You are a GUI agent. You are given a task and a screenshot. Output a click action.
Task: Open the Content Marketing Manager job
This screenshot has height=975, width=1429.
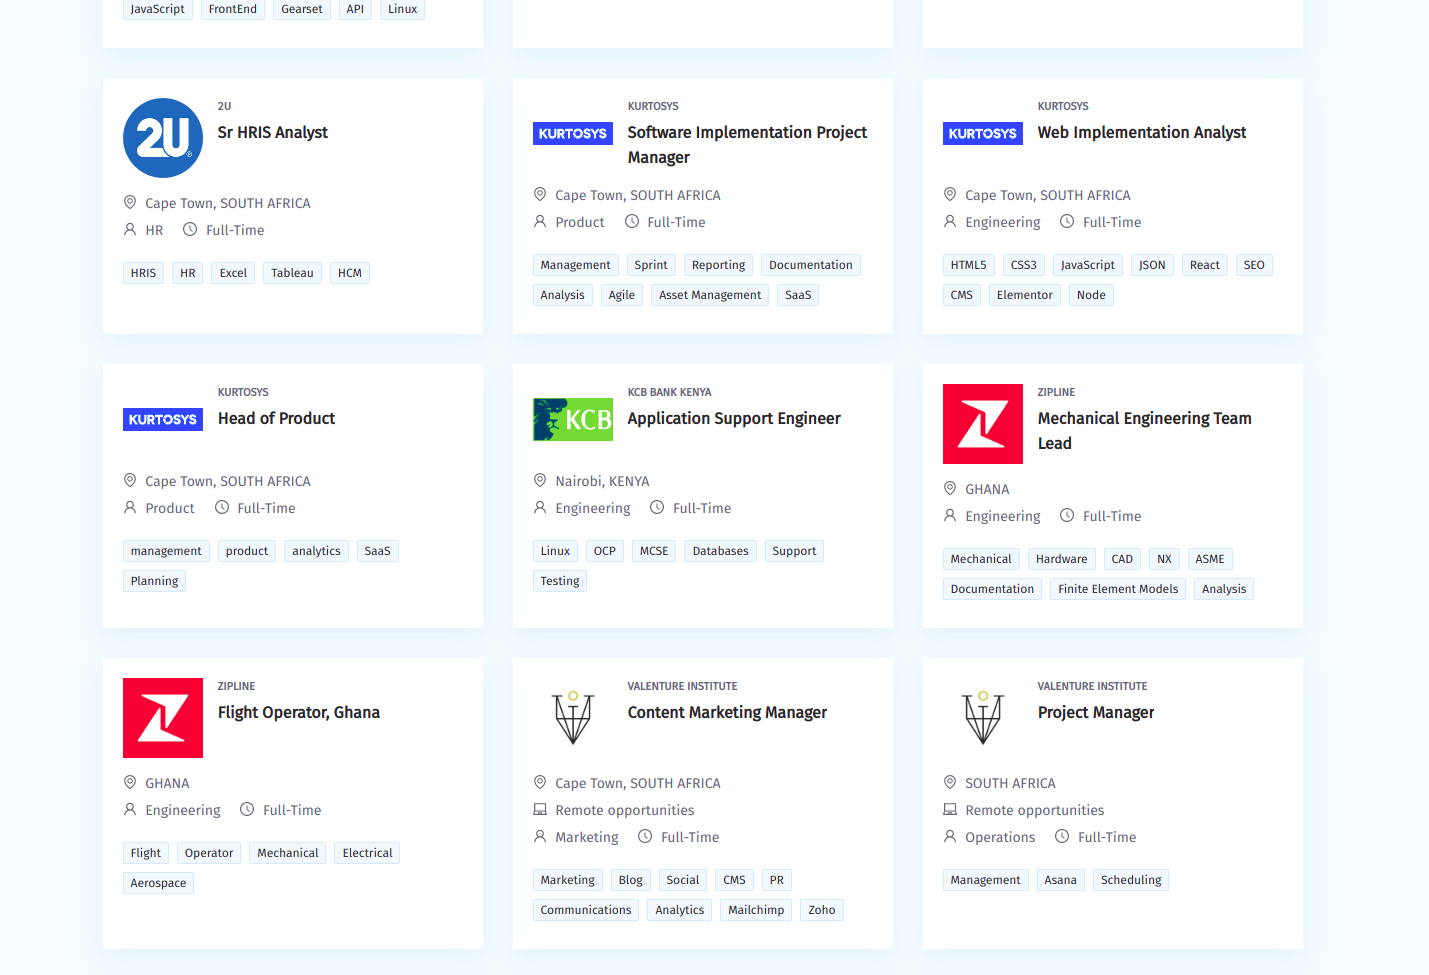tap(727, 712)
